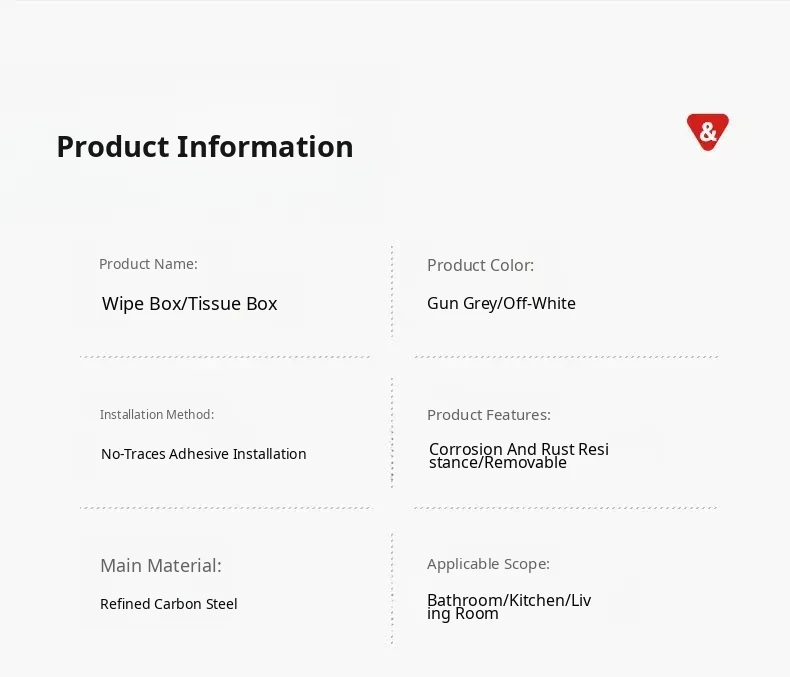Click the Bathroom/Kitchen/Living Room text

pyautogui.click(x=508, y=607)
